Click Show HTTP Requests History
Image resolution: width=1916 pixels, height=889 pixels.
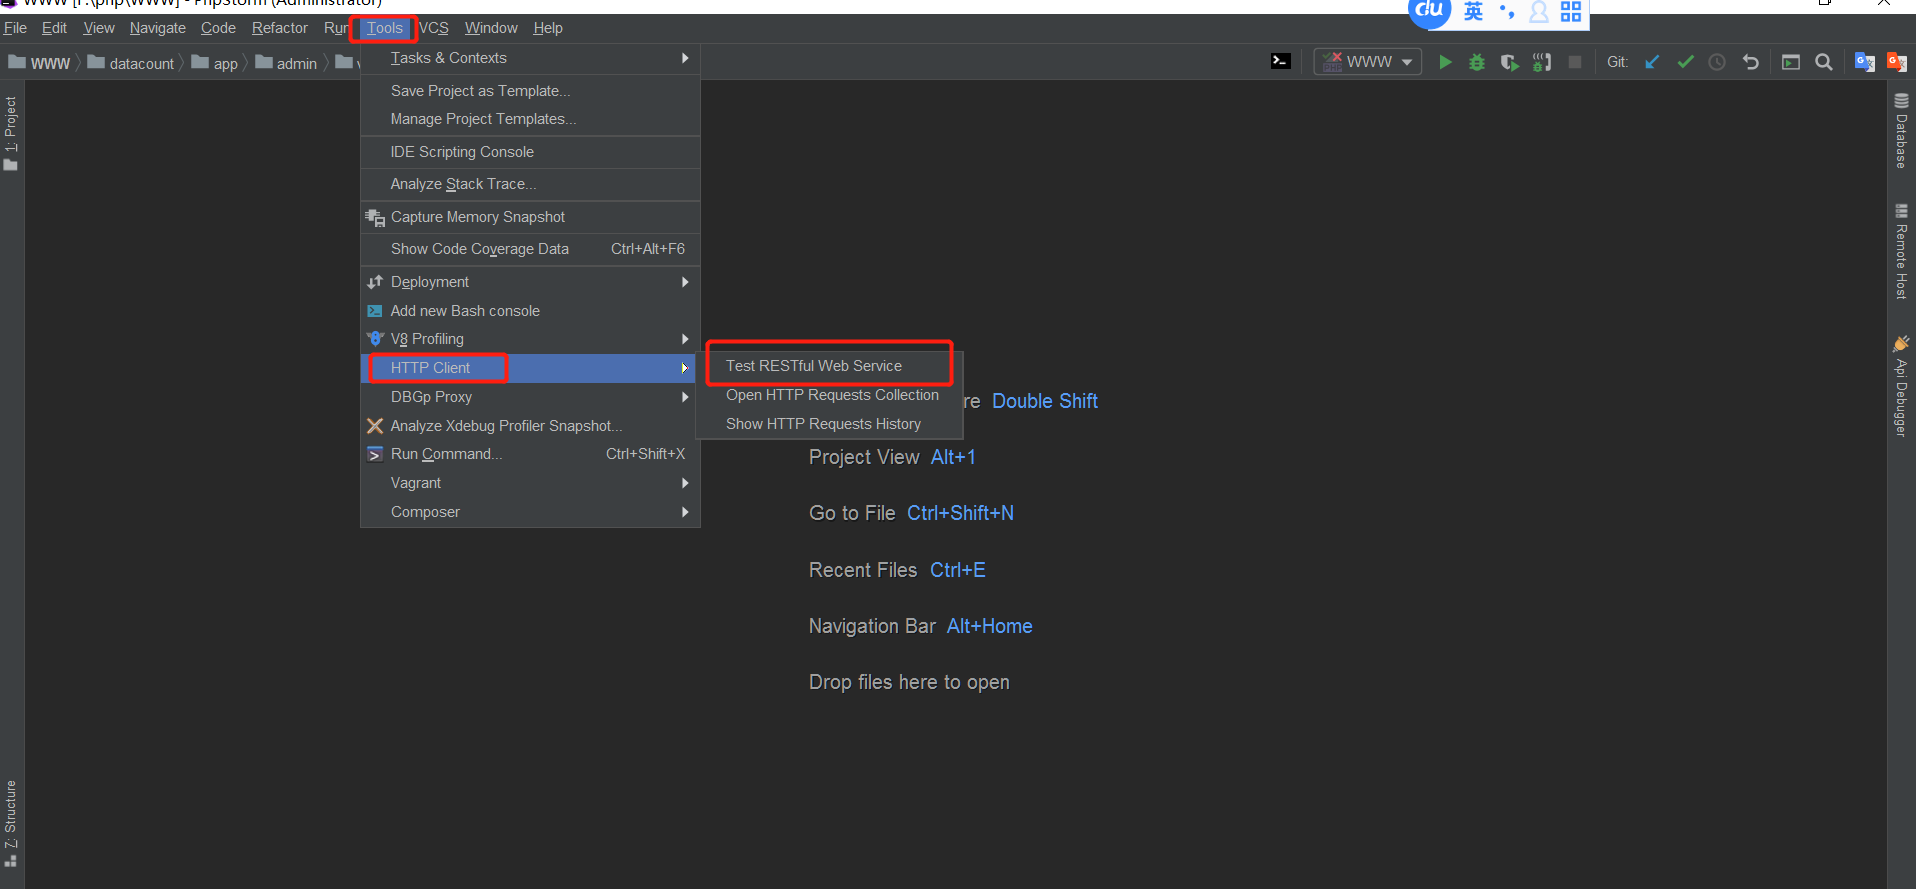click(x=823, y=424)
